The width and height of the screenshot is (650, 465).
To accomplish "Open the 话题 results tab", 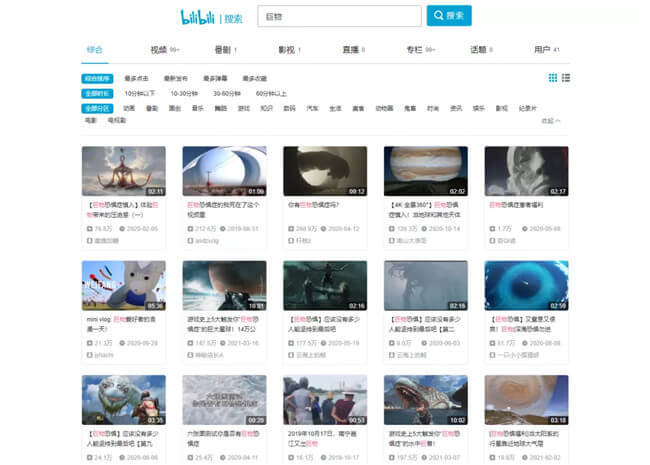I will point(481,50).
